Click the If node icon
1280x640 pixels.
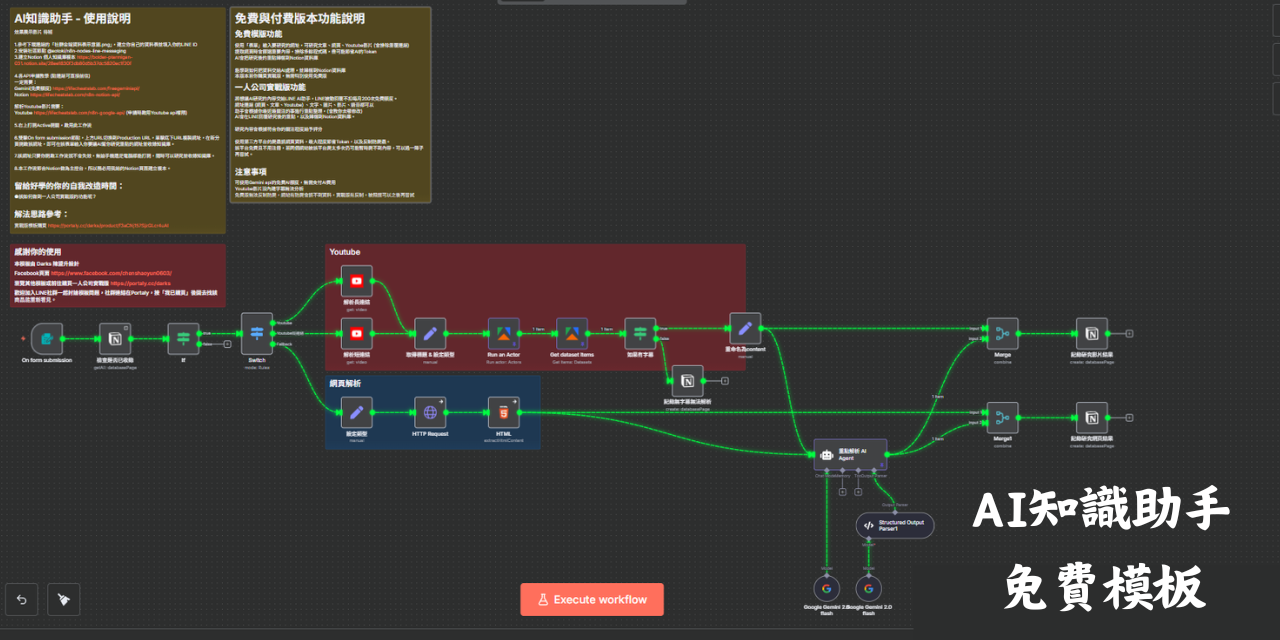[x=183, y=338]
